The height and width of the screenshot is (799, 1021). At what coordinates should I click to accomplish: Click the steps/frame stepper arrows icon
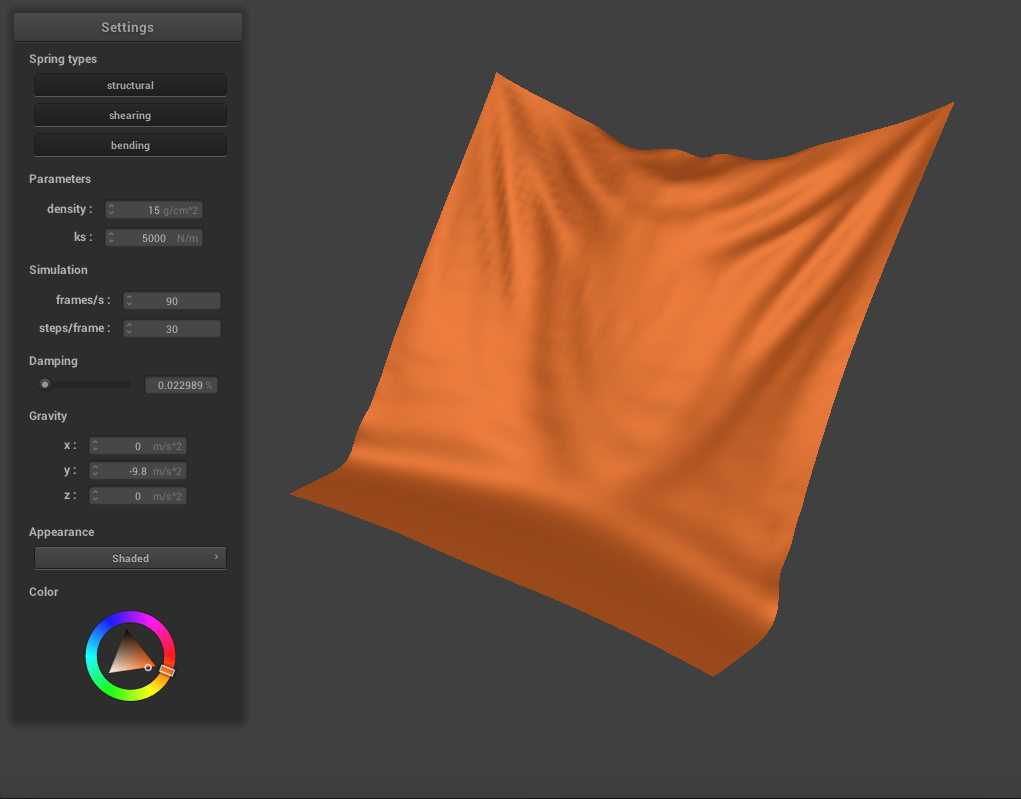coord(129,329)
